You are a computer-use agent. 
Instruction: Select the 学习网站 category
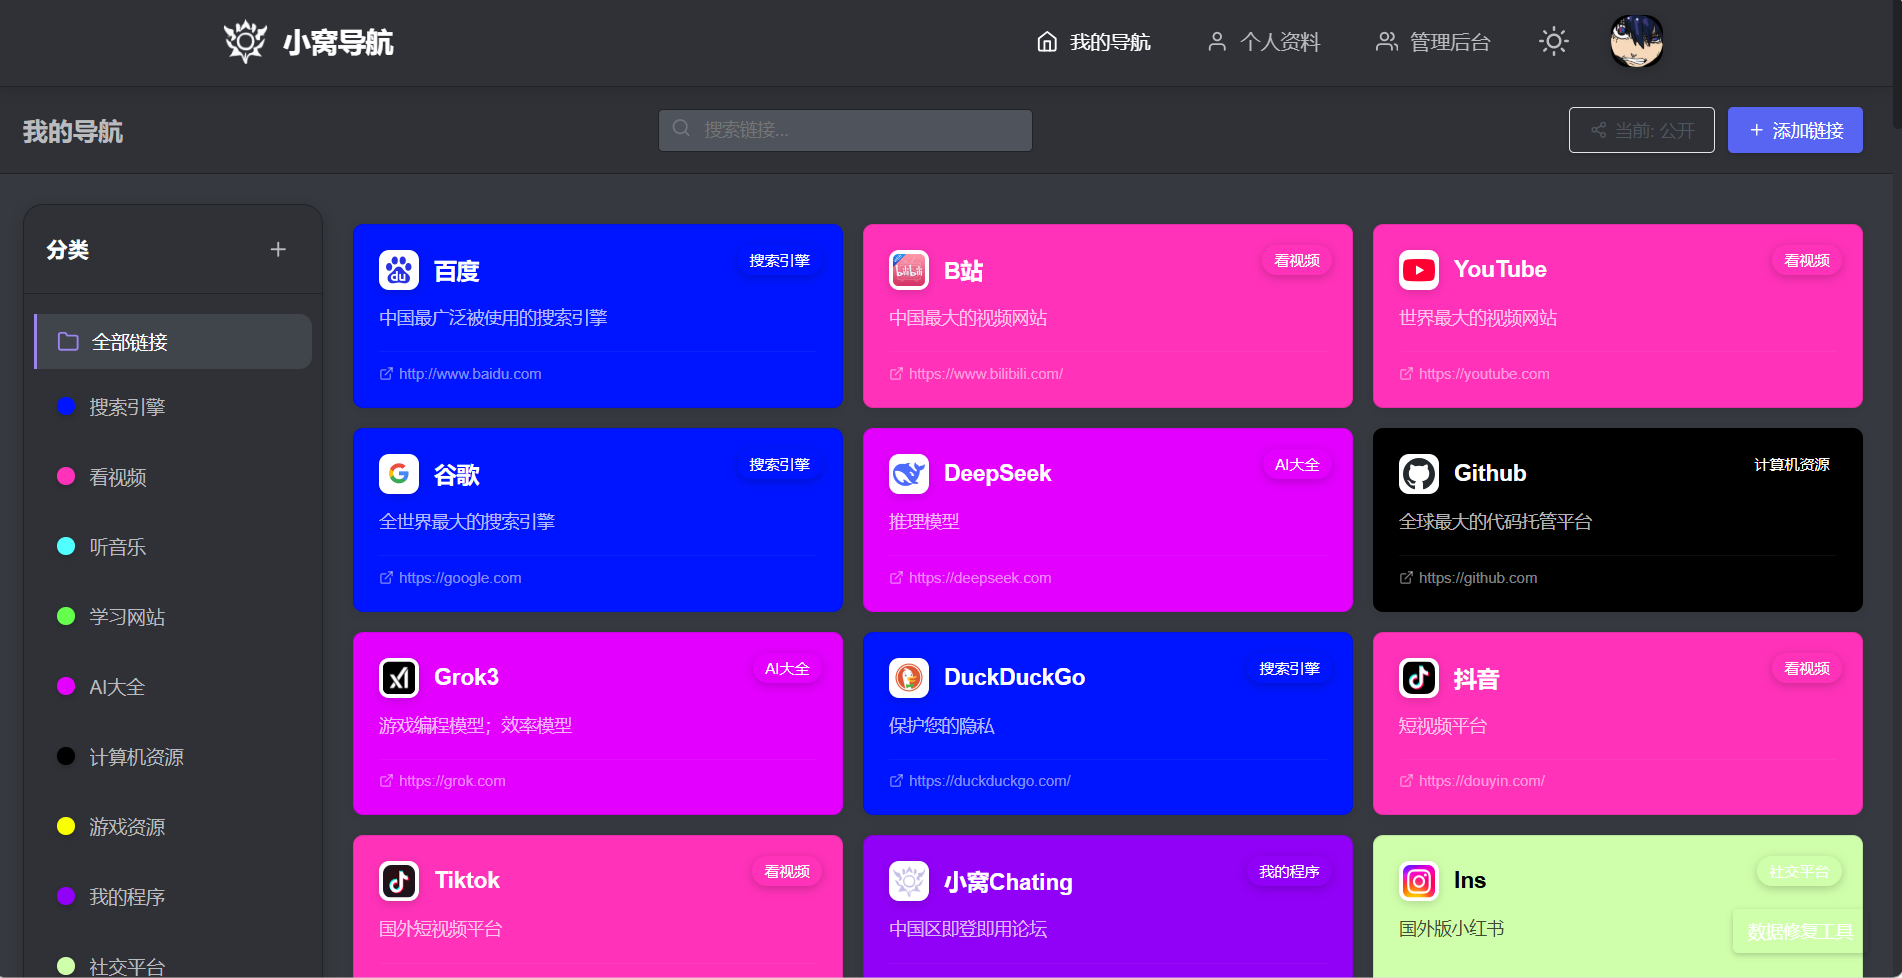point(173,617)
